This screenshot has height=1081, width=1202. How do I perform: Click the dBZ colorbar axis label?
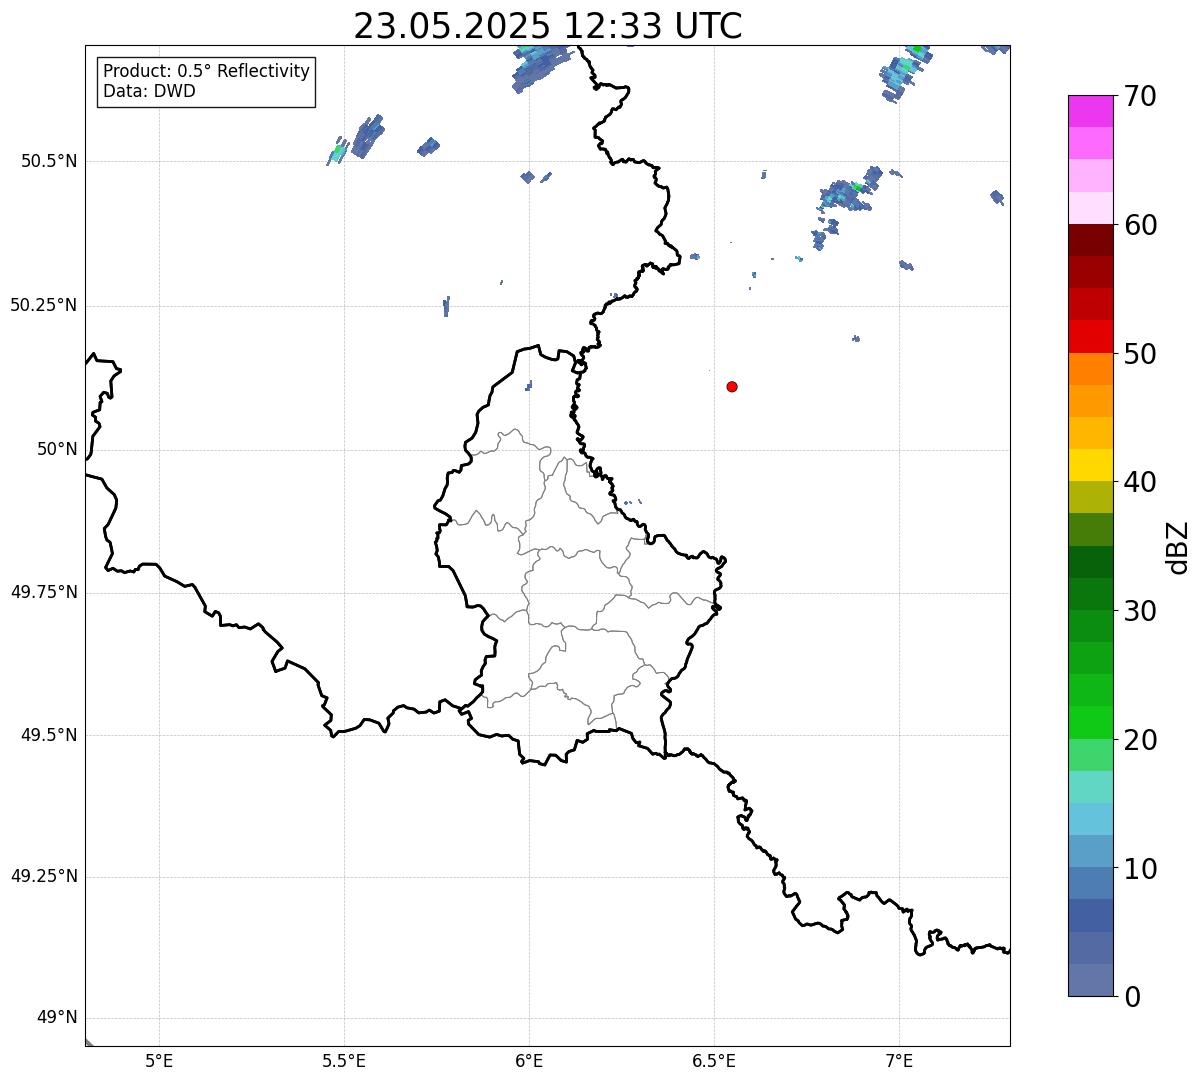[1178, 547]
